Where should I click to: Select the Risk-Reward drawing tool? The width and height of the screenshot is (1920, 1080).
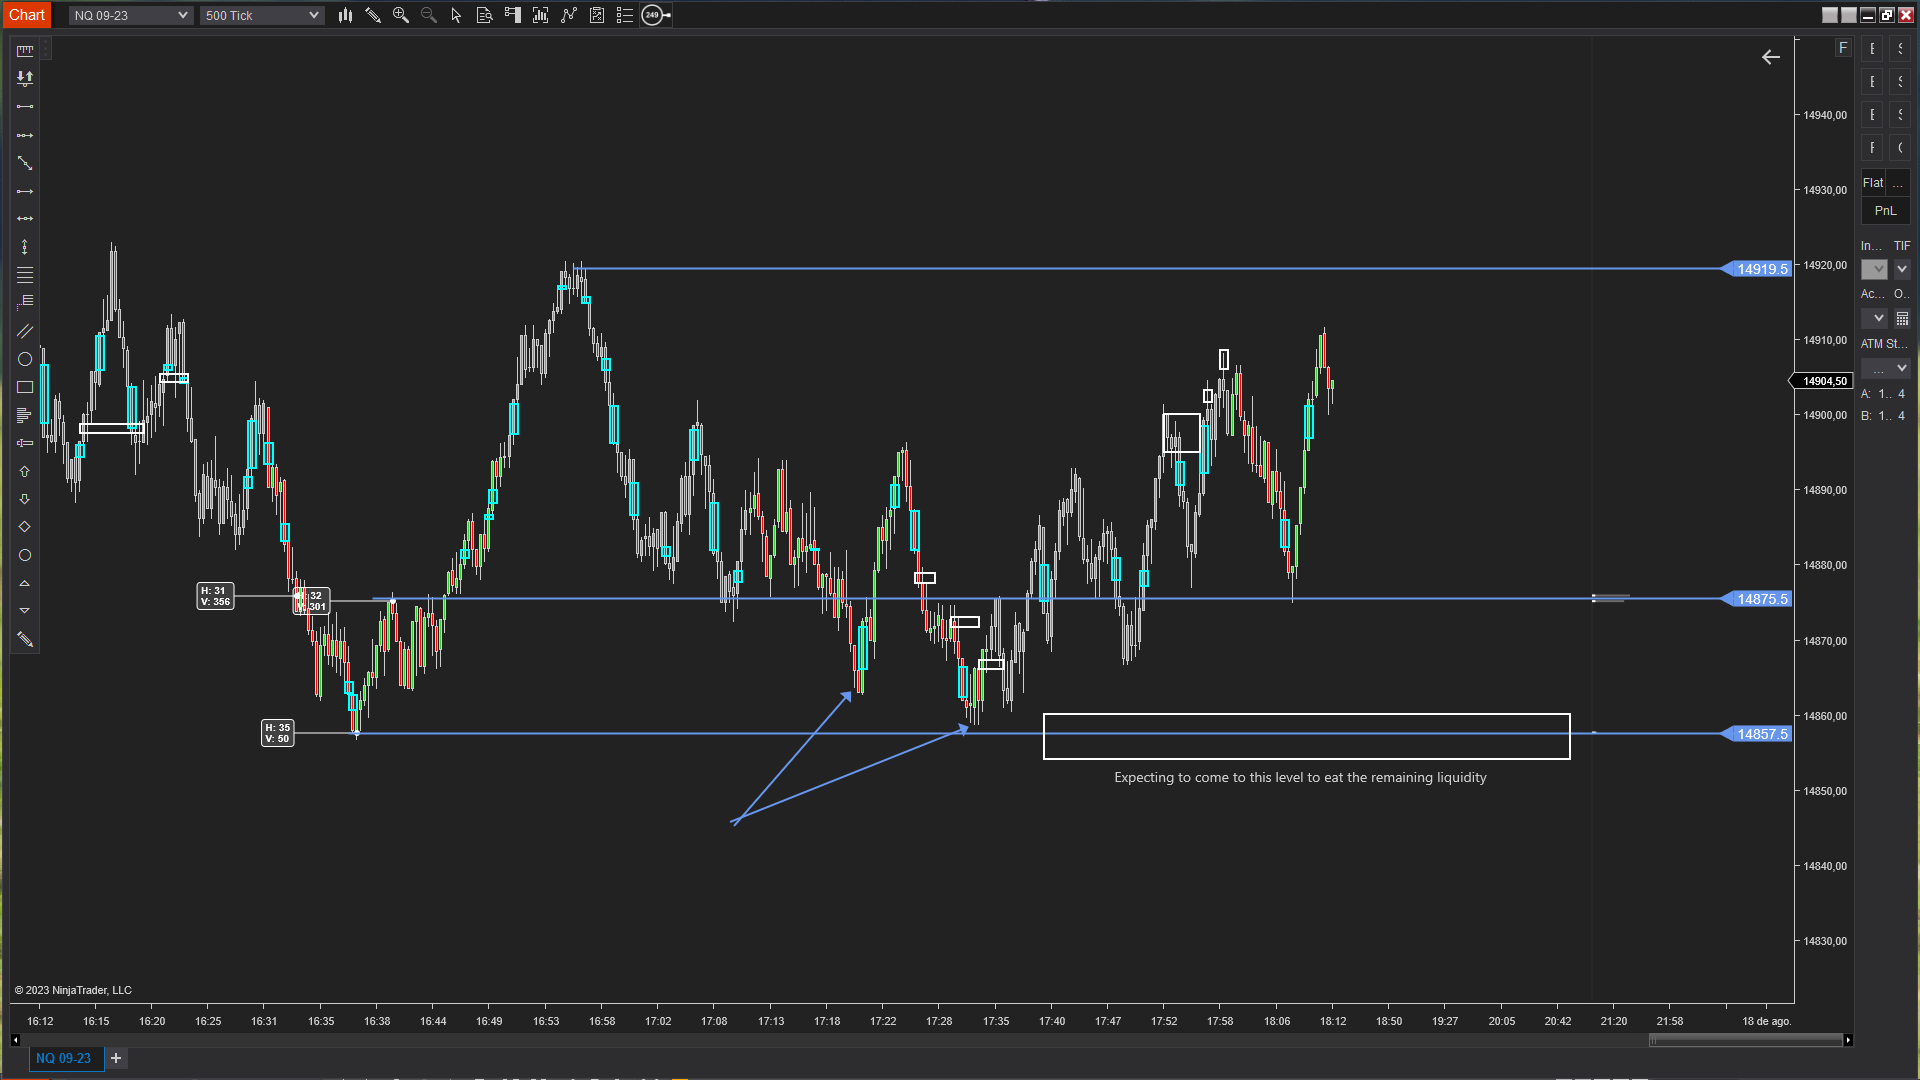25,78
